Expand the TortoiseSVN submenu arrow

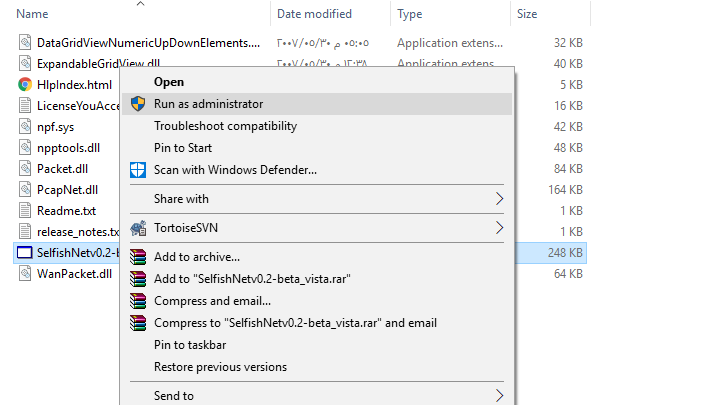(x=500, y=228)
